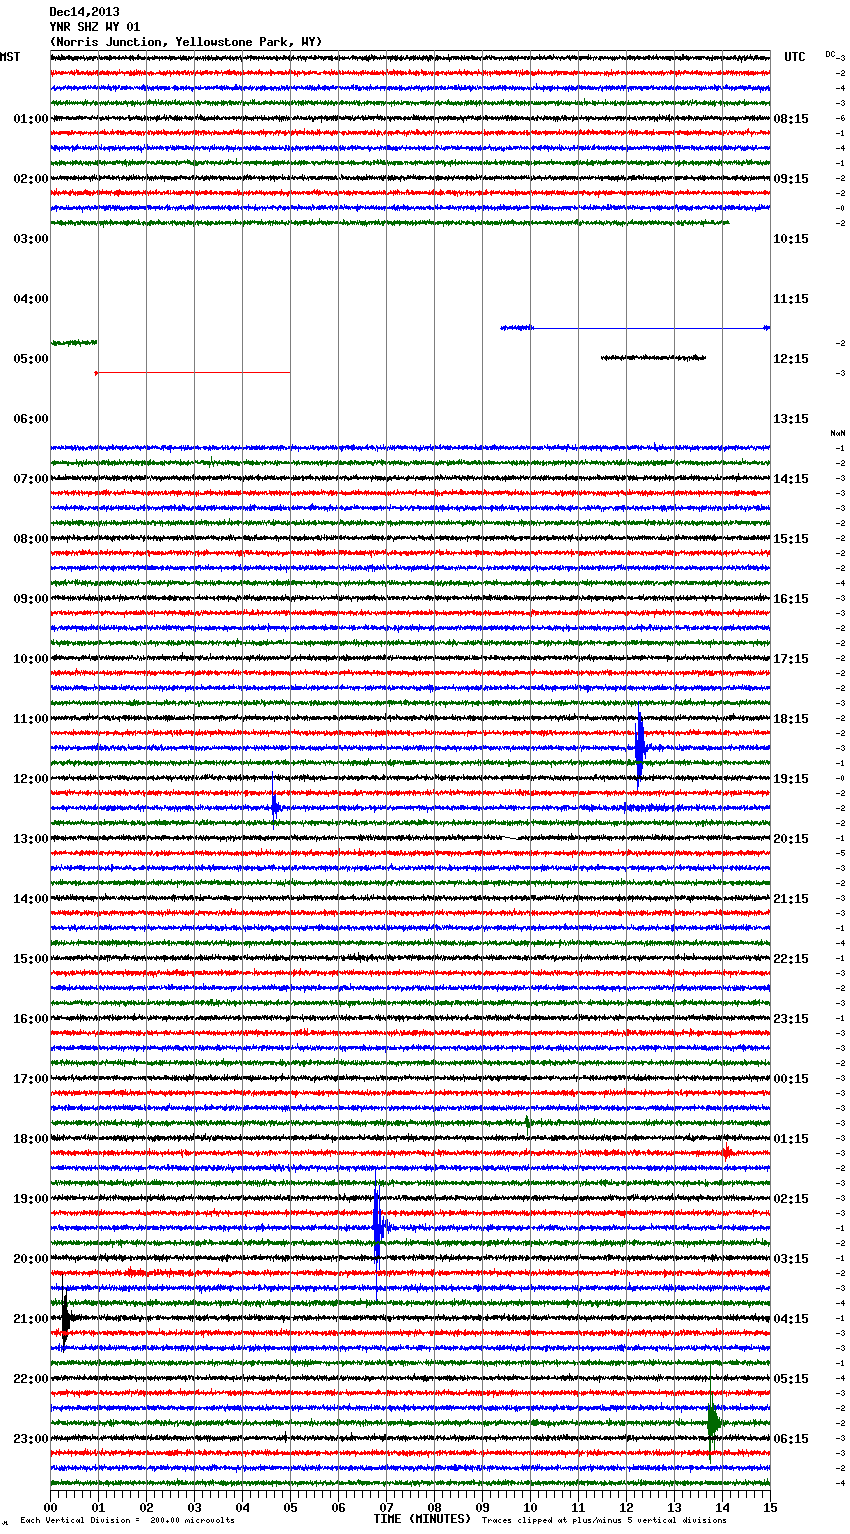The width and height of the screenshot is (850, 1534).
Task: Click the flat red line segment at 05:15 MST
Action: [x=193, y=373]
